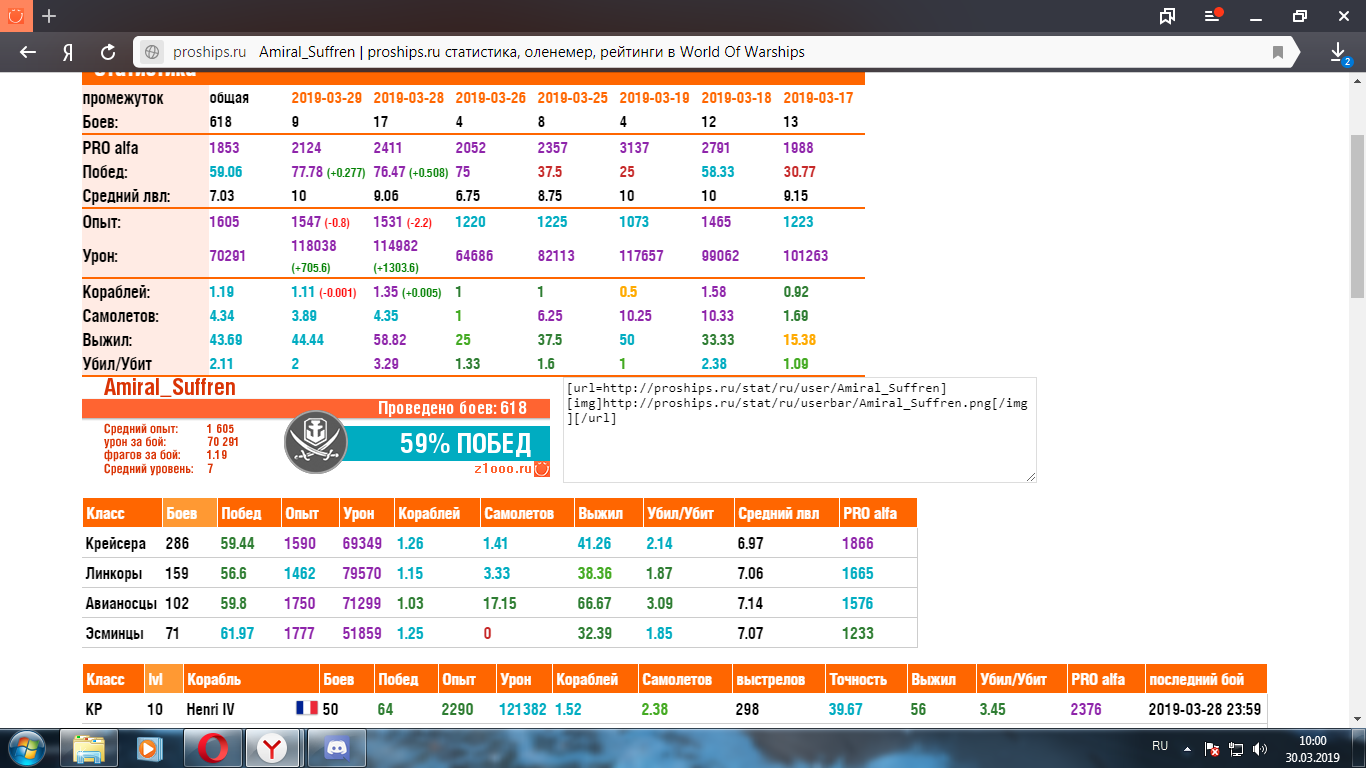Open Yandex home via the Я icon
This screenshot has height=768, width=1366.
[68, 52]
